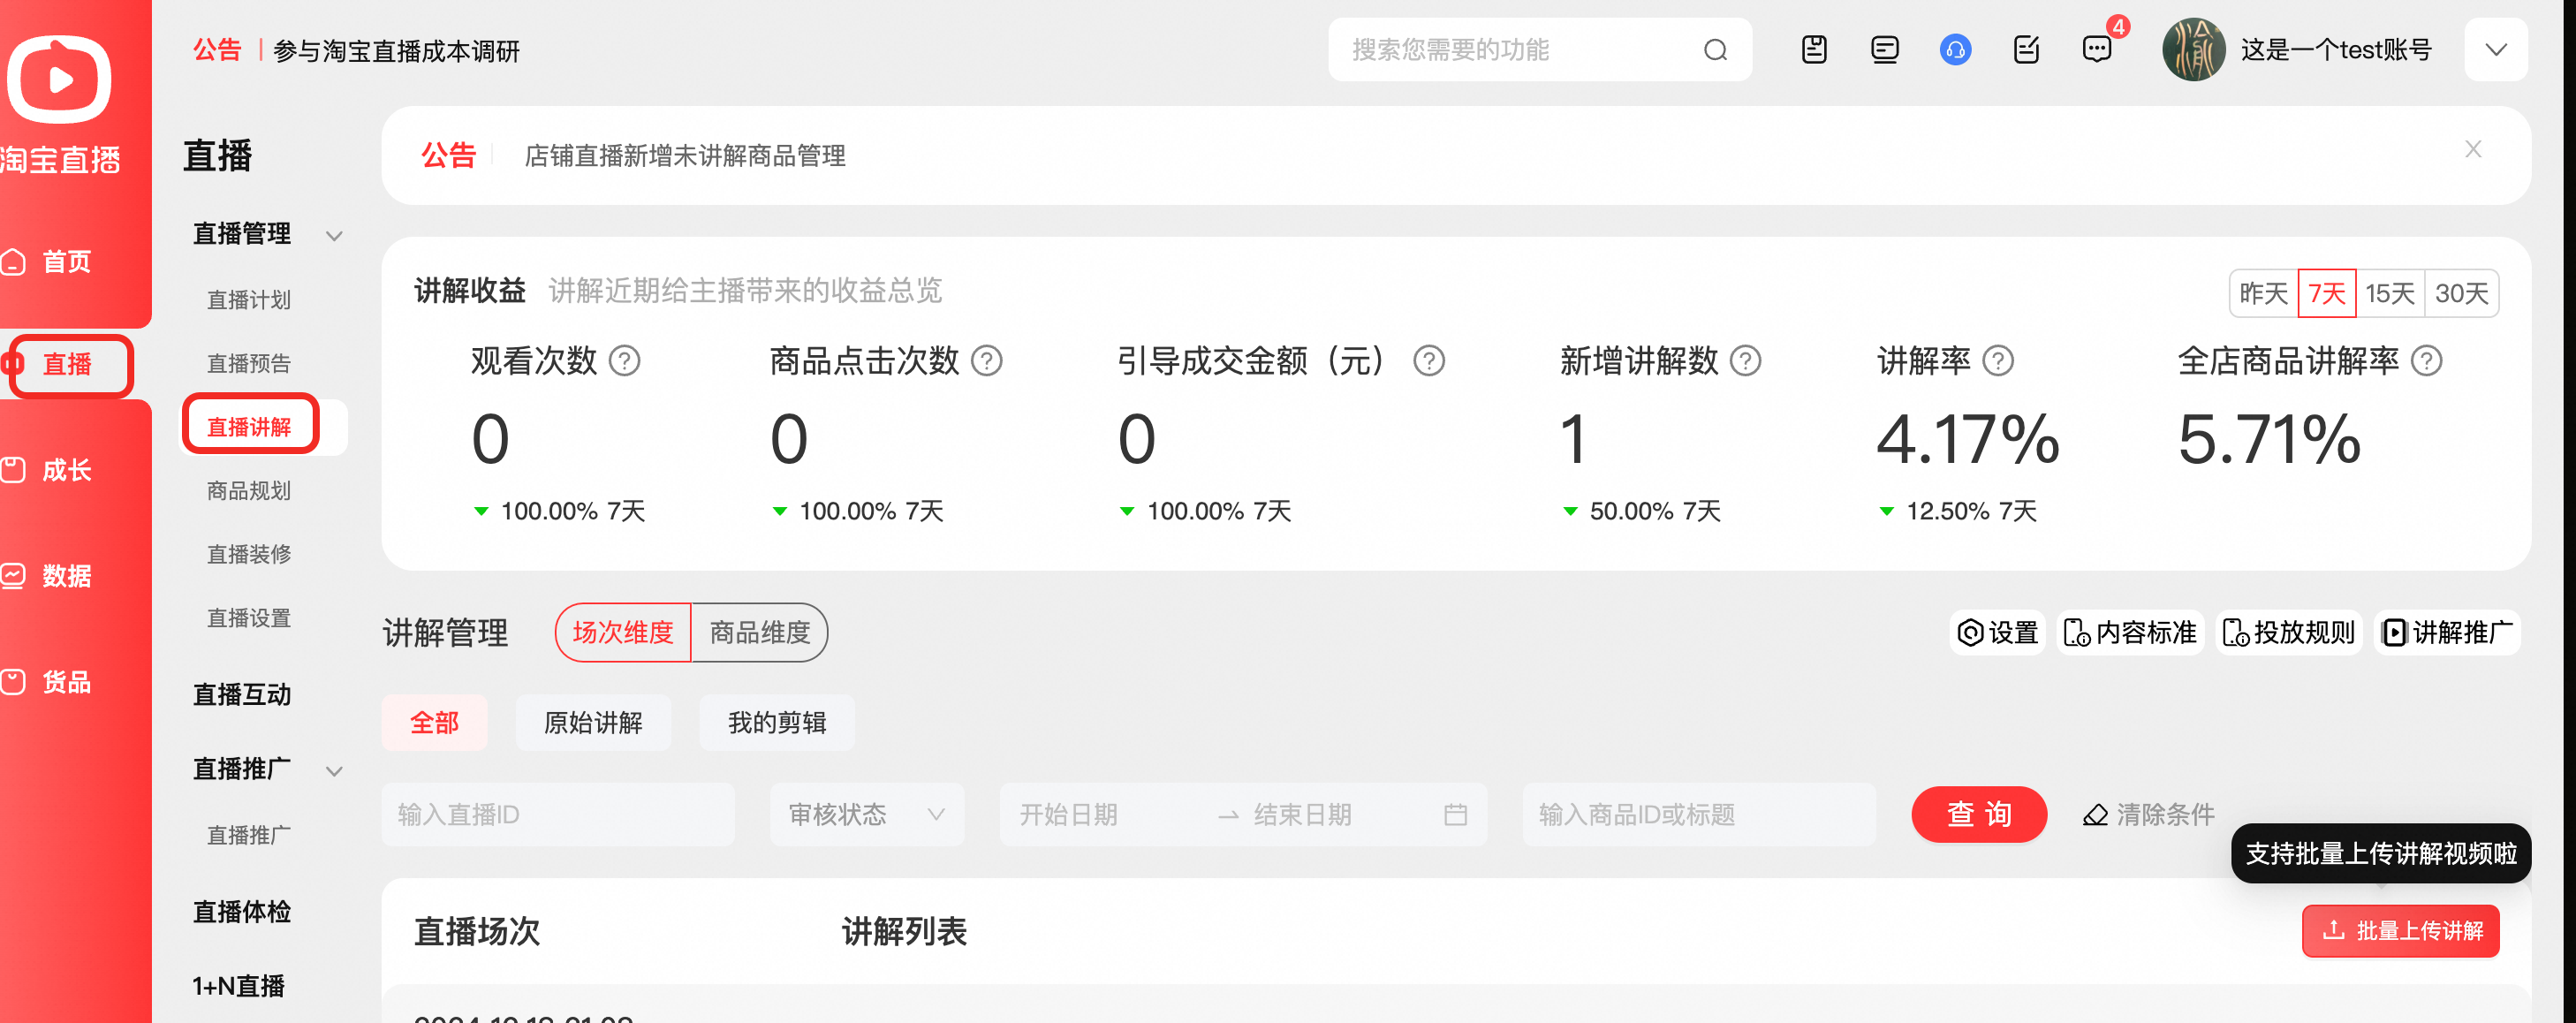Open 内容标准 document
Screen dimensions: 2576x1023
click(x=2130, y=632)
